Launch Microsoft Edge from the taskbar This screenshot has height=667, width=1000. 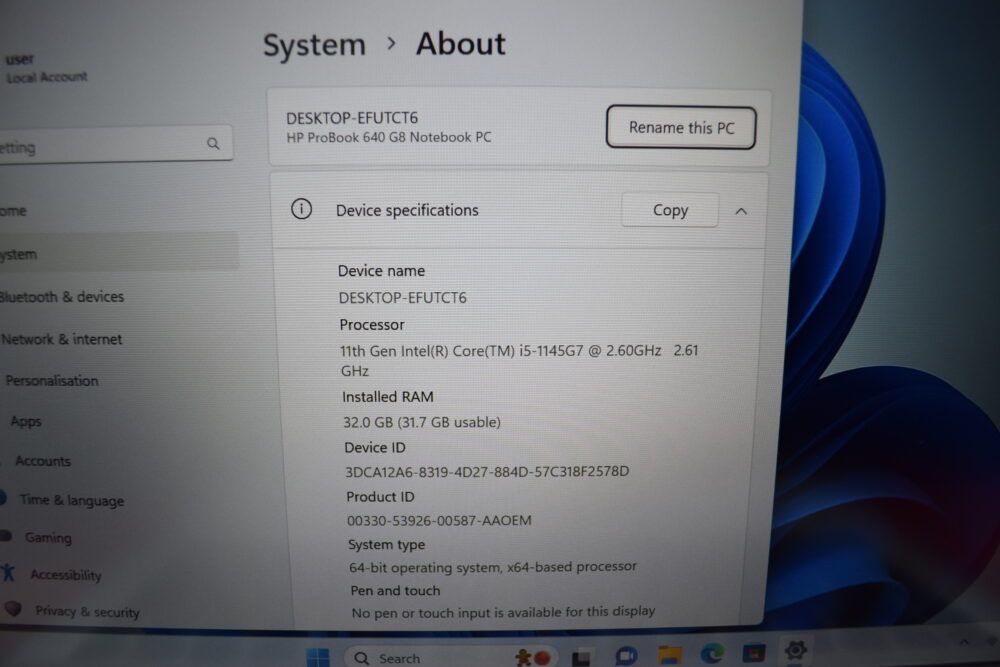(712, 654)
